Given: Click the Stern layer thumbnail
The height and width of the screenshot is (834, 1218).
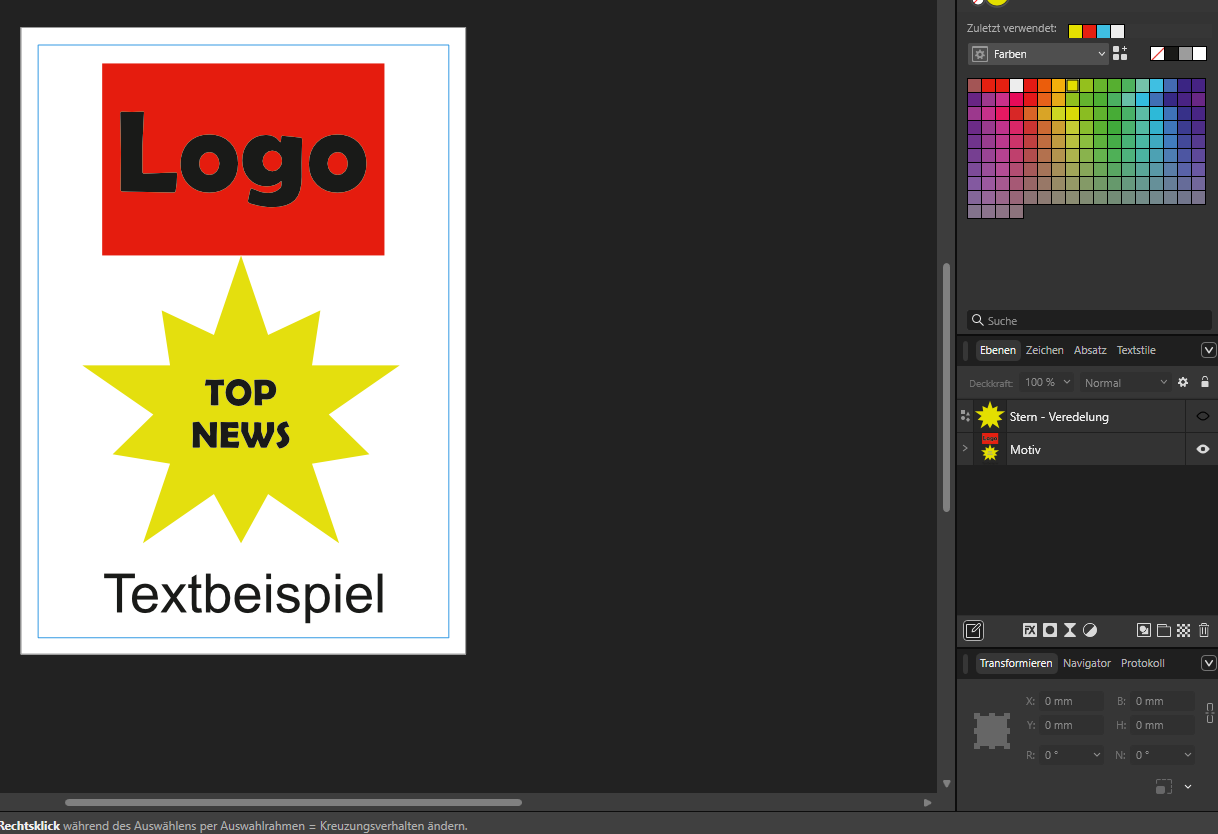Looking at the screenshot, I should click(x=990, y=416).
